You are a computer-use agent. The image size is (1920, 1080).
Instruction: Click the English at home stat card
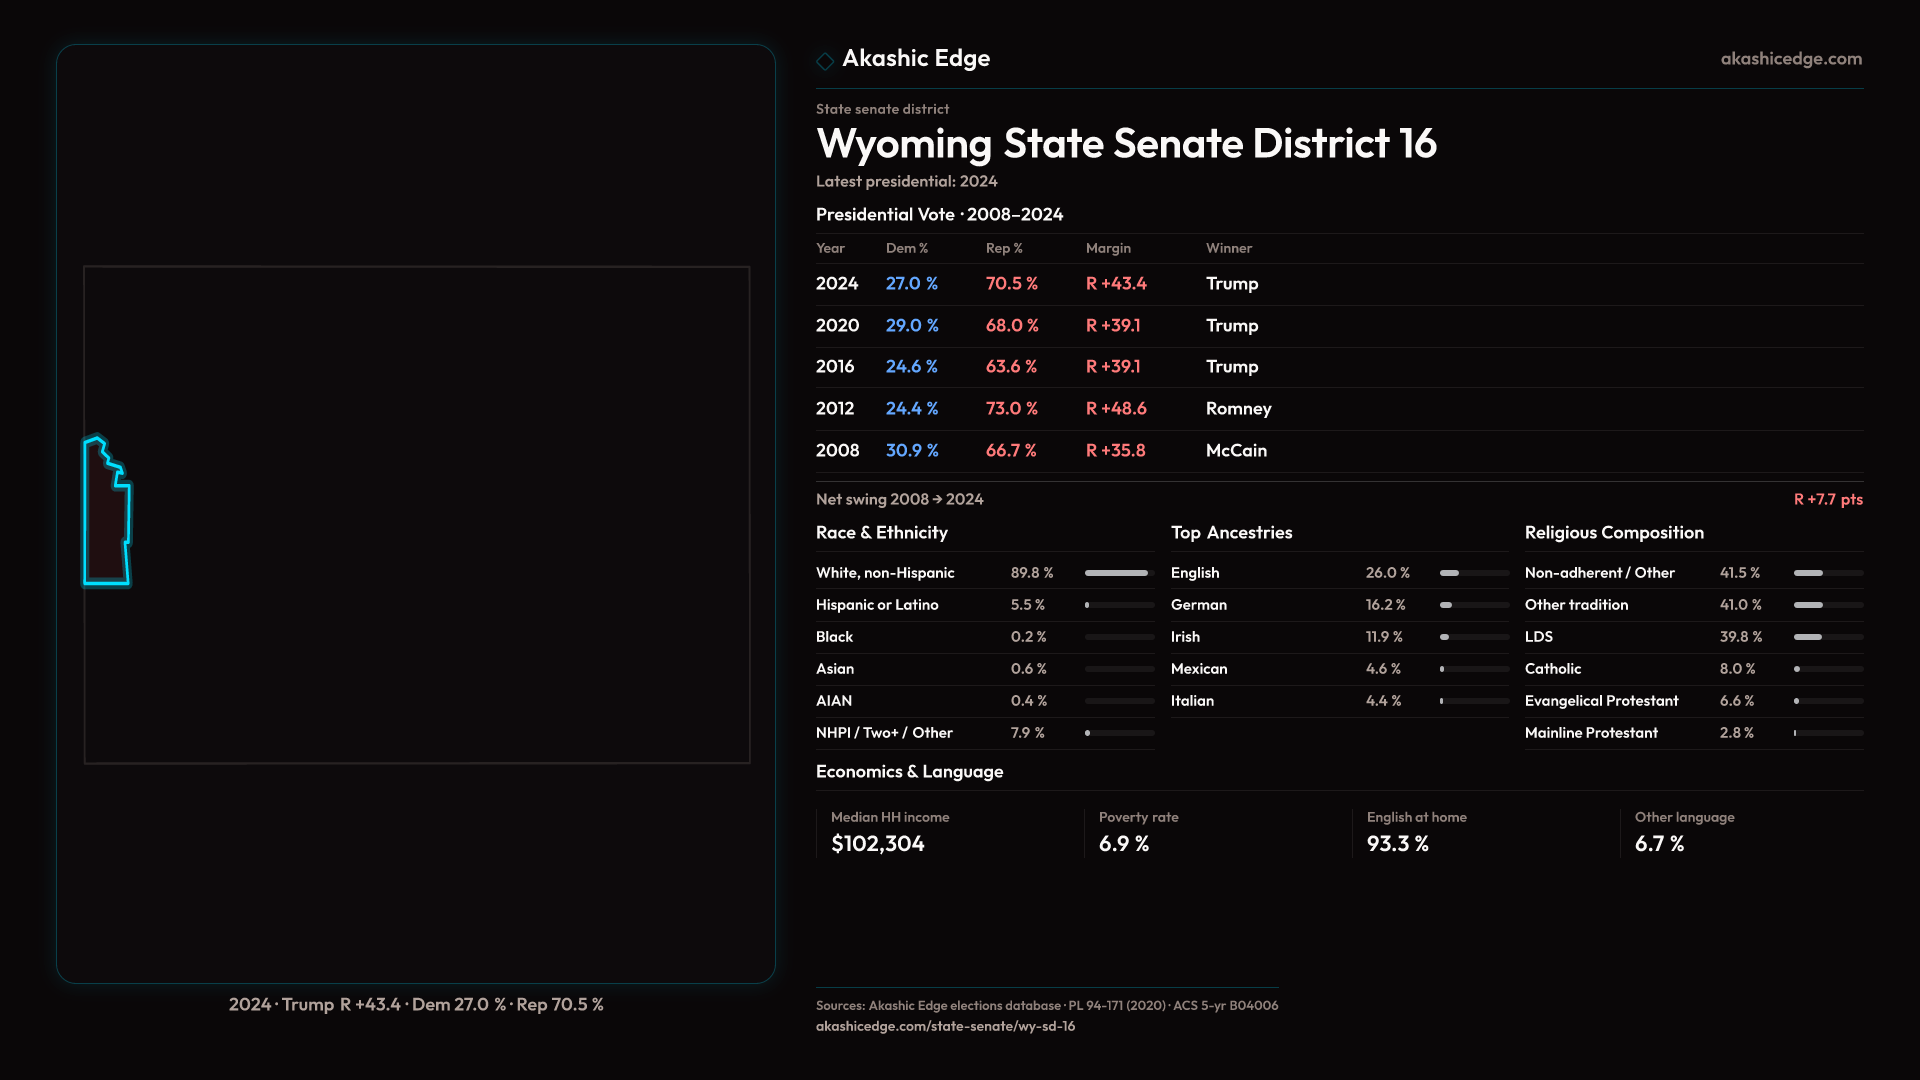(1398, 832)
